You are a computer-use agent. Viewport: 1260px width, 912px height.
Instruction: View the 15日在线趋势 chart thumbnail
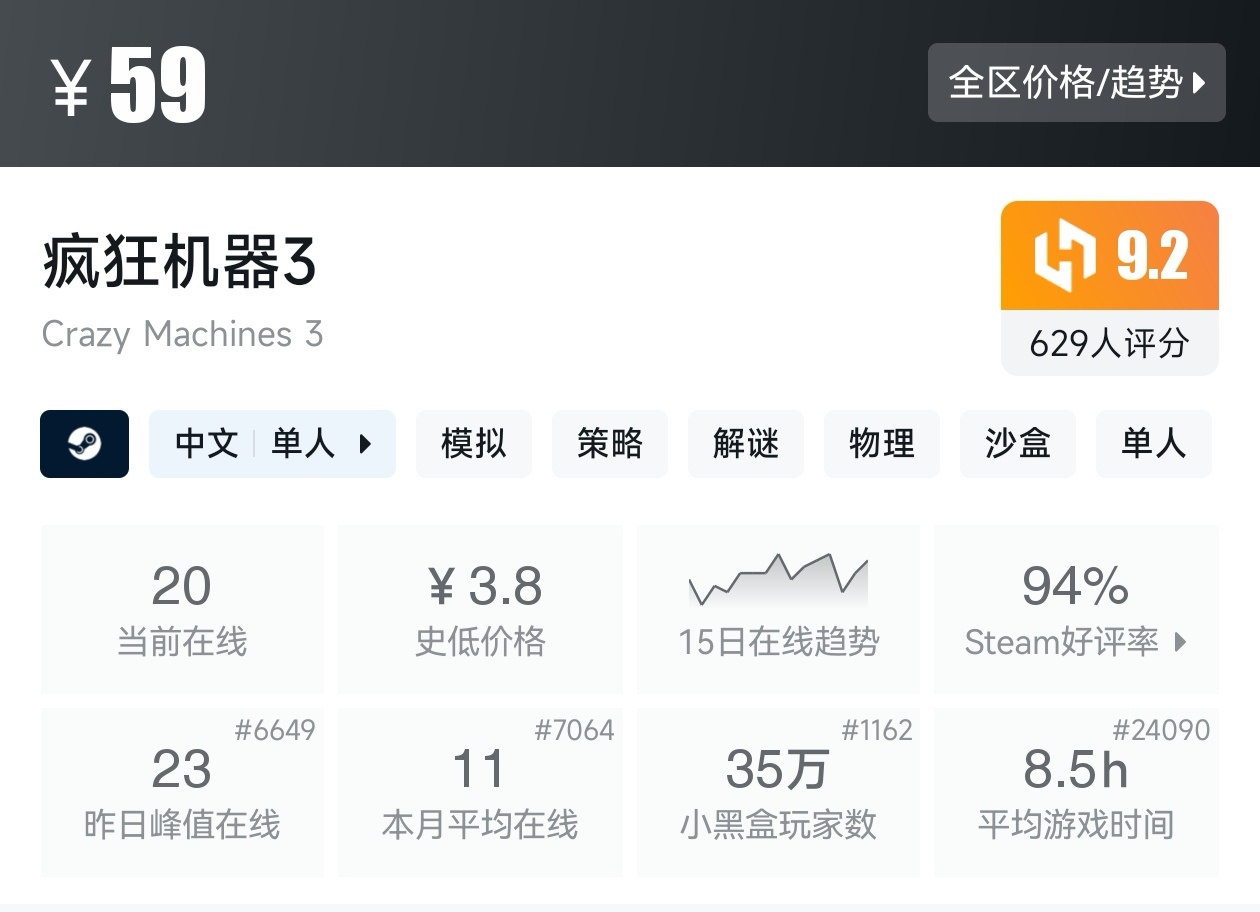click(x=778, y=581)
